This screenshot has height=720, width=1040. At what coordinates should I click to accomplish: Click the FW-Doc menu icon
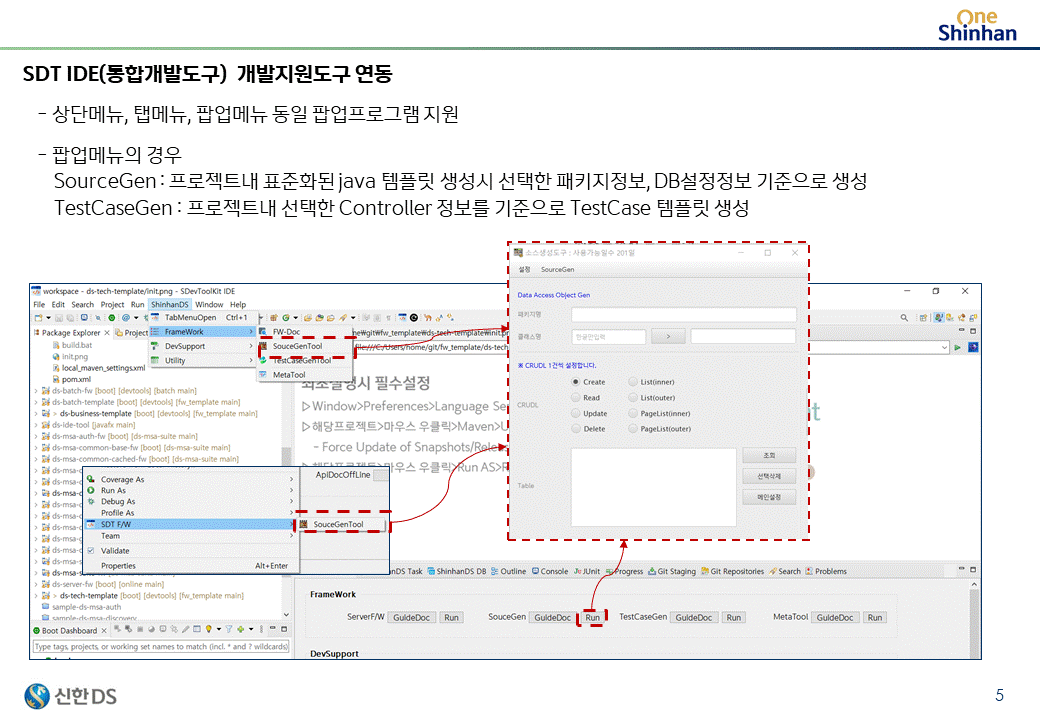coord(263,331)
